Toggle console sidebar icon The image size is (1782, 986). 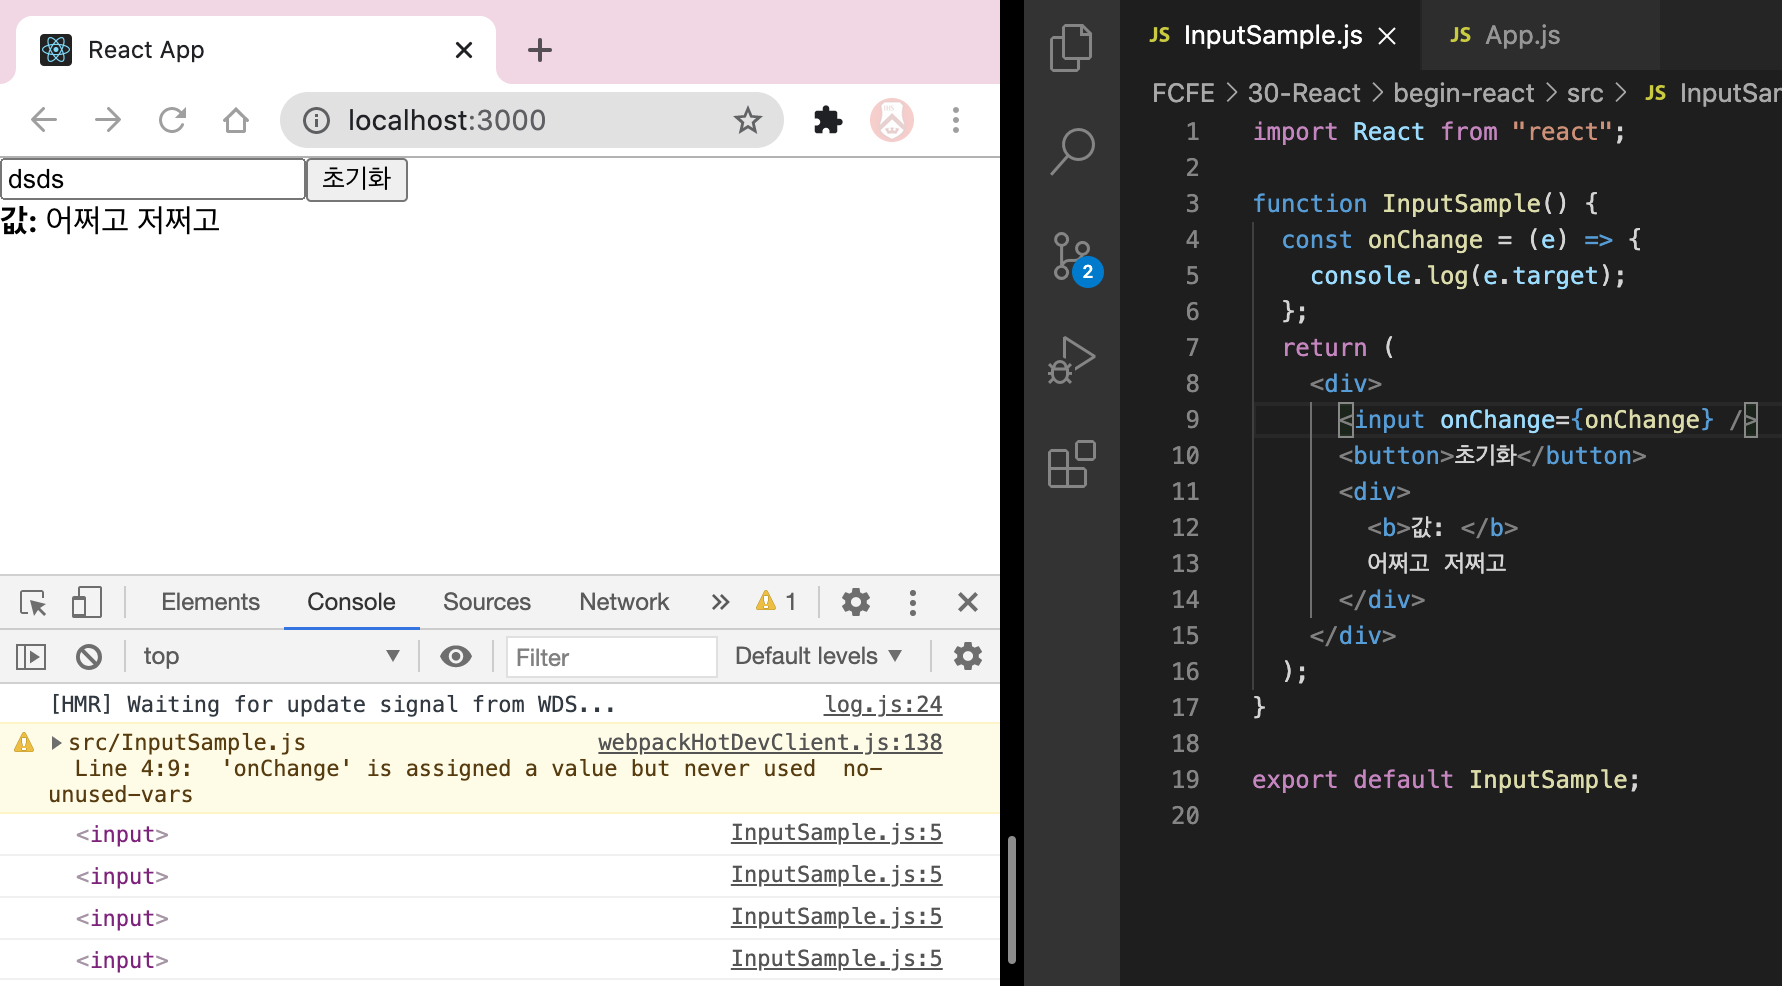[x=31, y=656]
